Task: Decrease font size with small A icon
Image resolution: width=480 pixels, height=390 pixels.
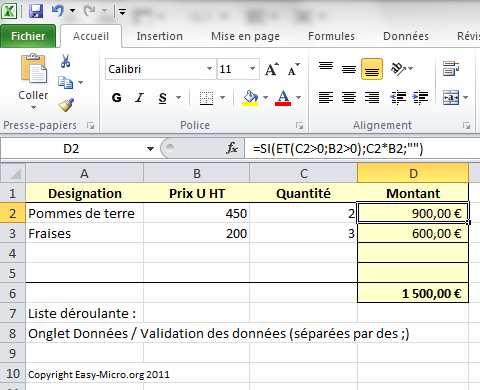Action: click(x=293, y=69)
